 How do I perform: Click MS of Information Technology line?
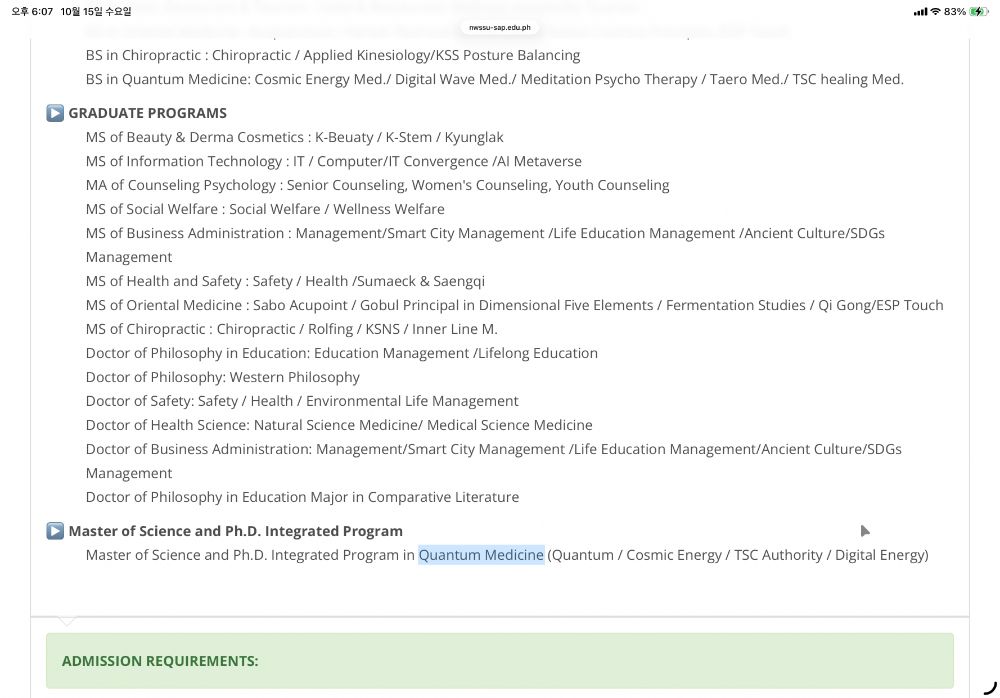click(334, 161)
